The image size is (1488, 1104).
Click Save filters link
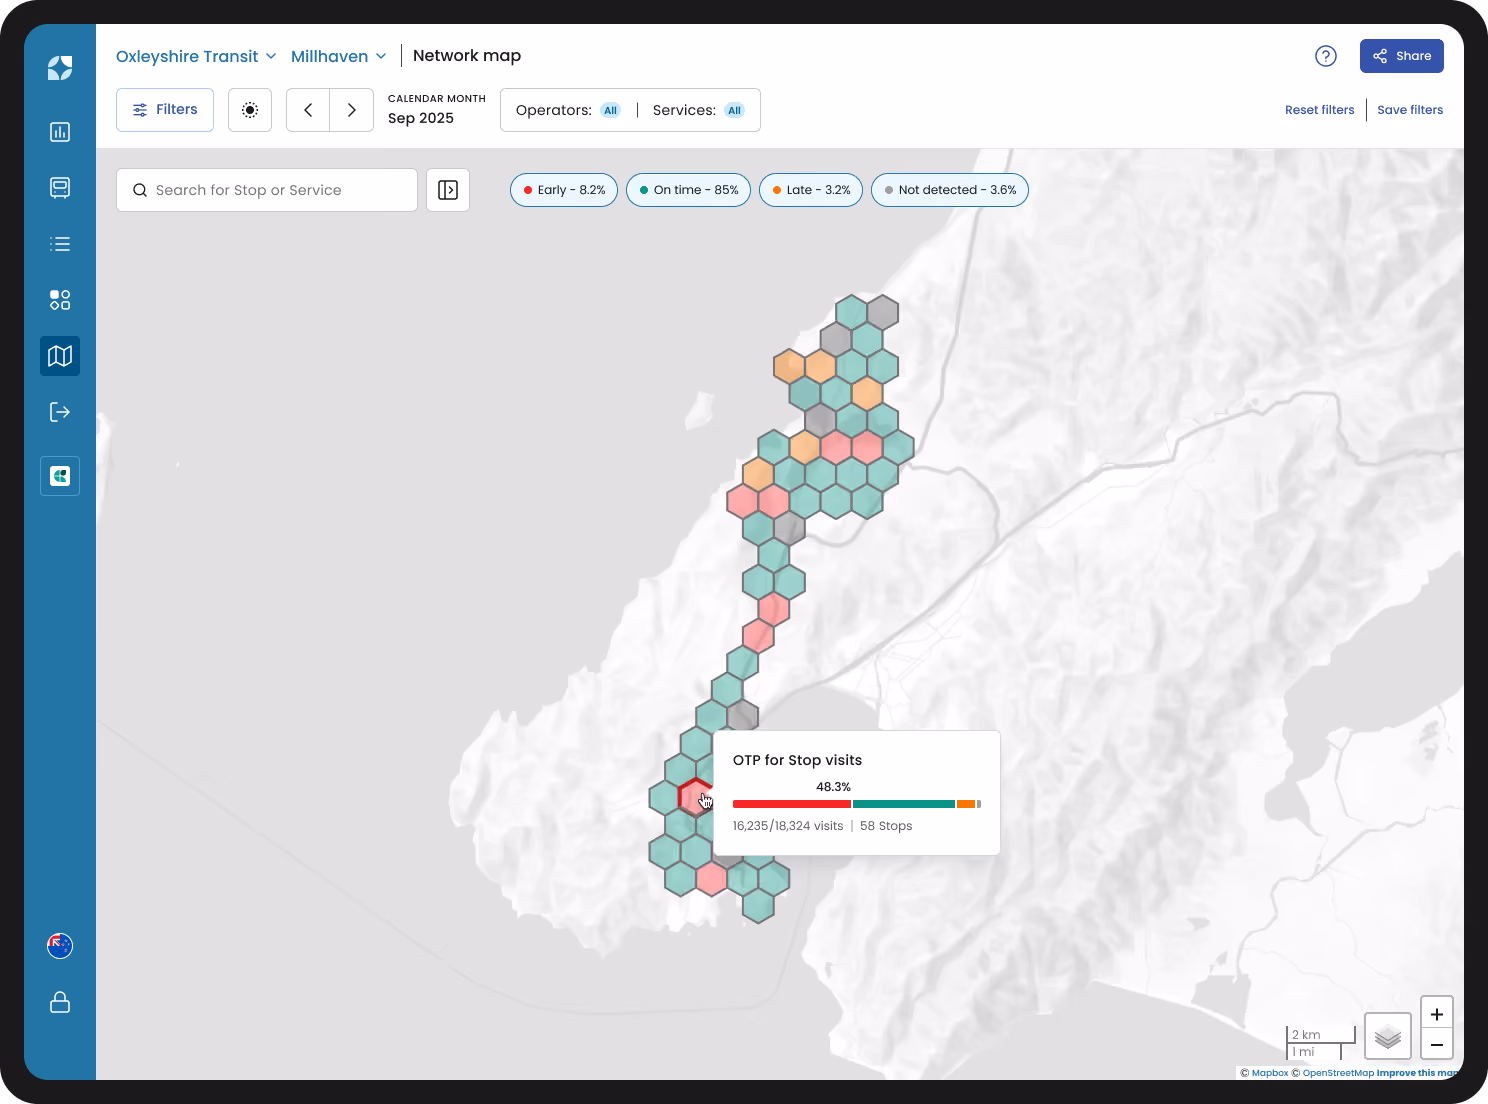point(1410,110)
